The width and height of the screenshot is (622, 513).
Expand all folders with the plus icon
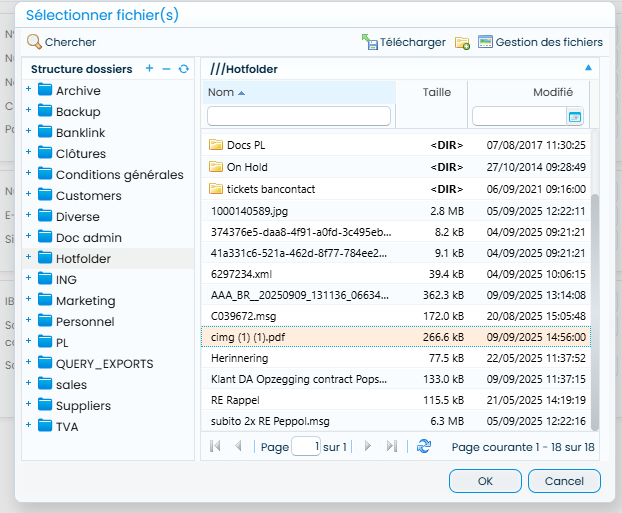149,68
